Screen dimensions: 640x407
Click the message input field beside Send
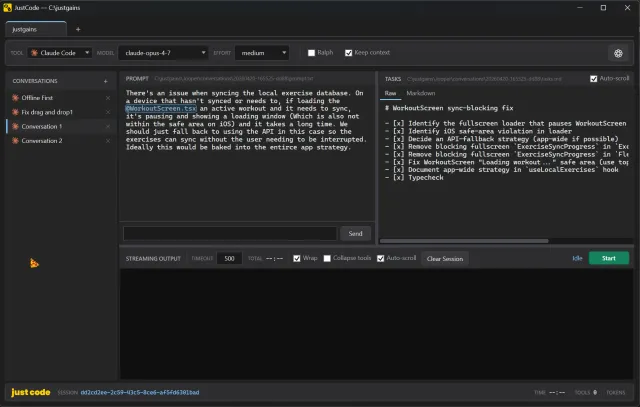230,234
